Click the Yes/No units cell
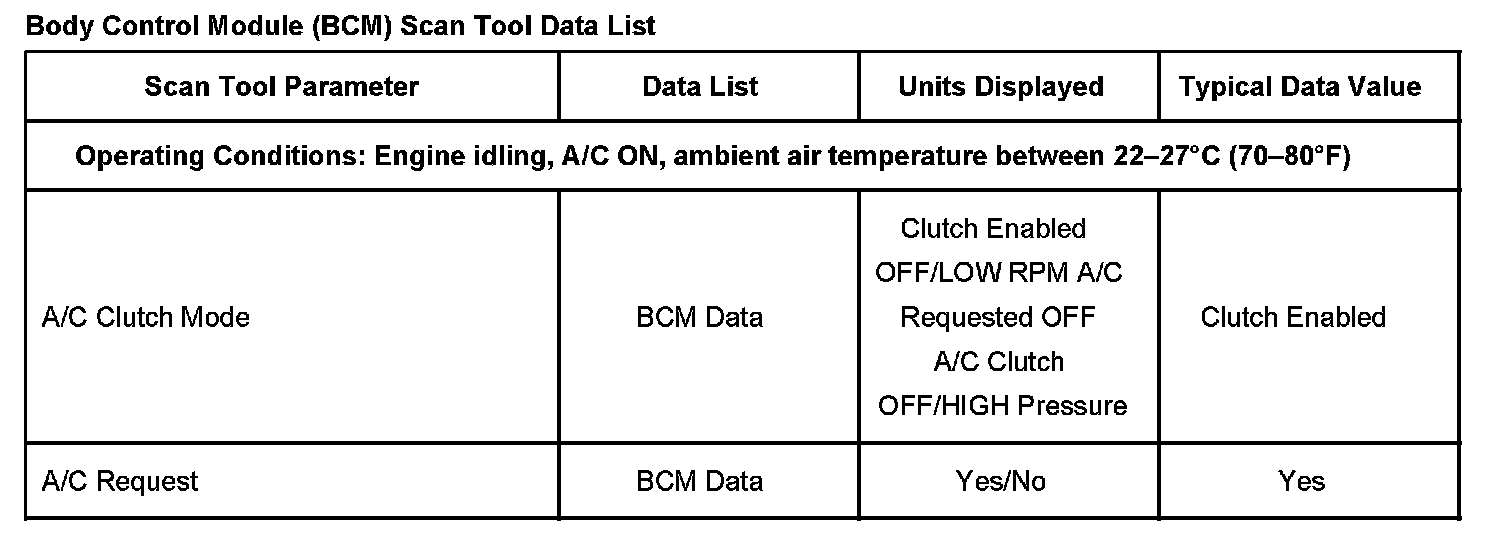 pyautogui.click(x=1001, y=482)
